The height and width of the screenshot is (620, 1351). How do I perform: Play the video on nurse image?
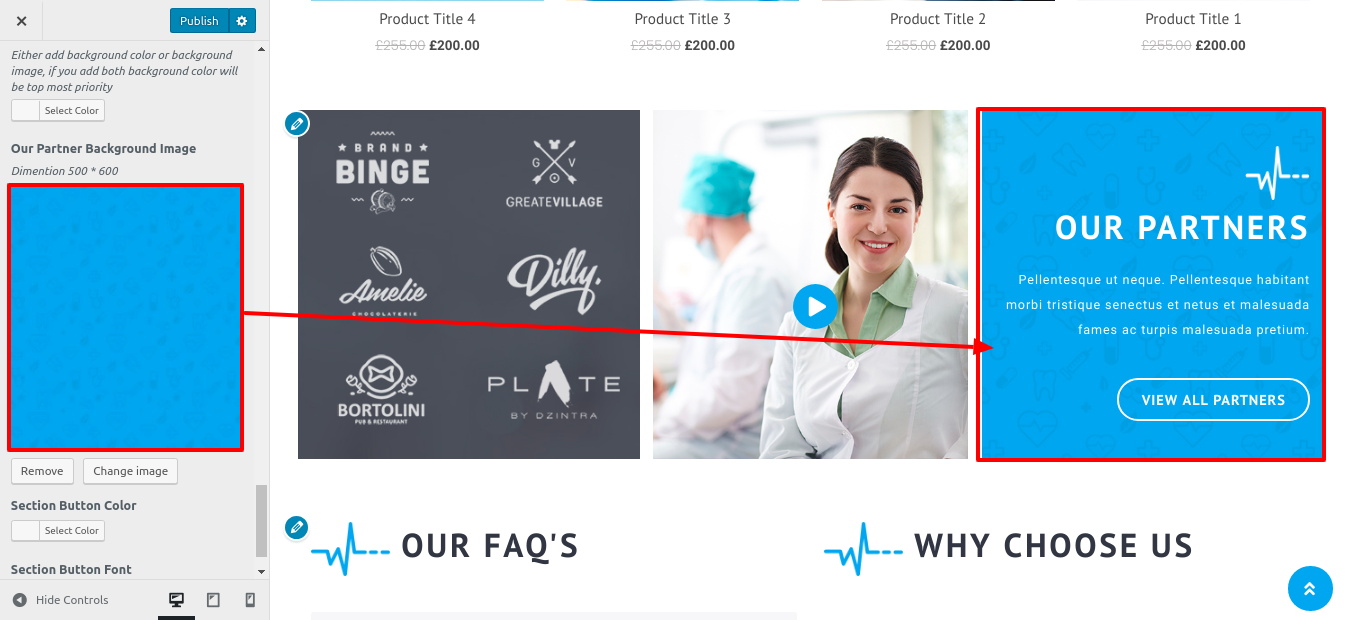(815, 306)
